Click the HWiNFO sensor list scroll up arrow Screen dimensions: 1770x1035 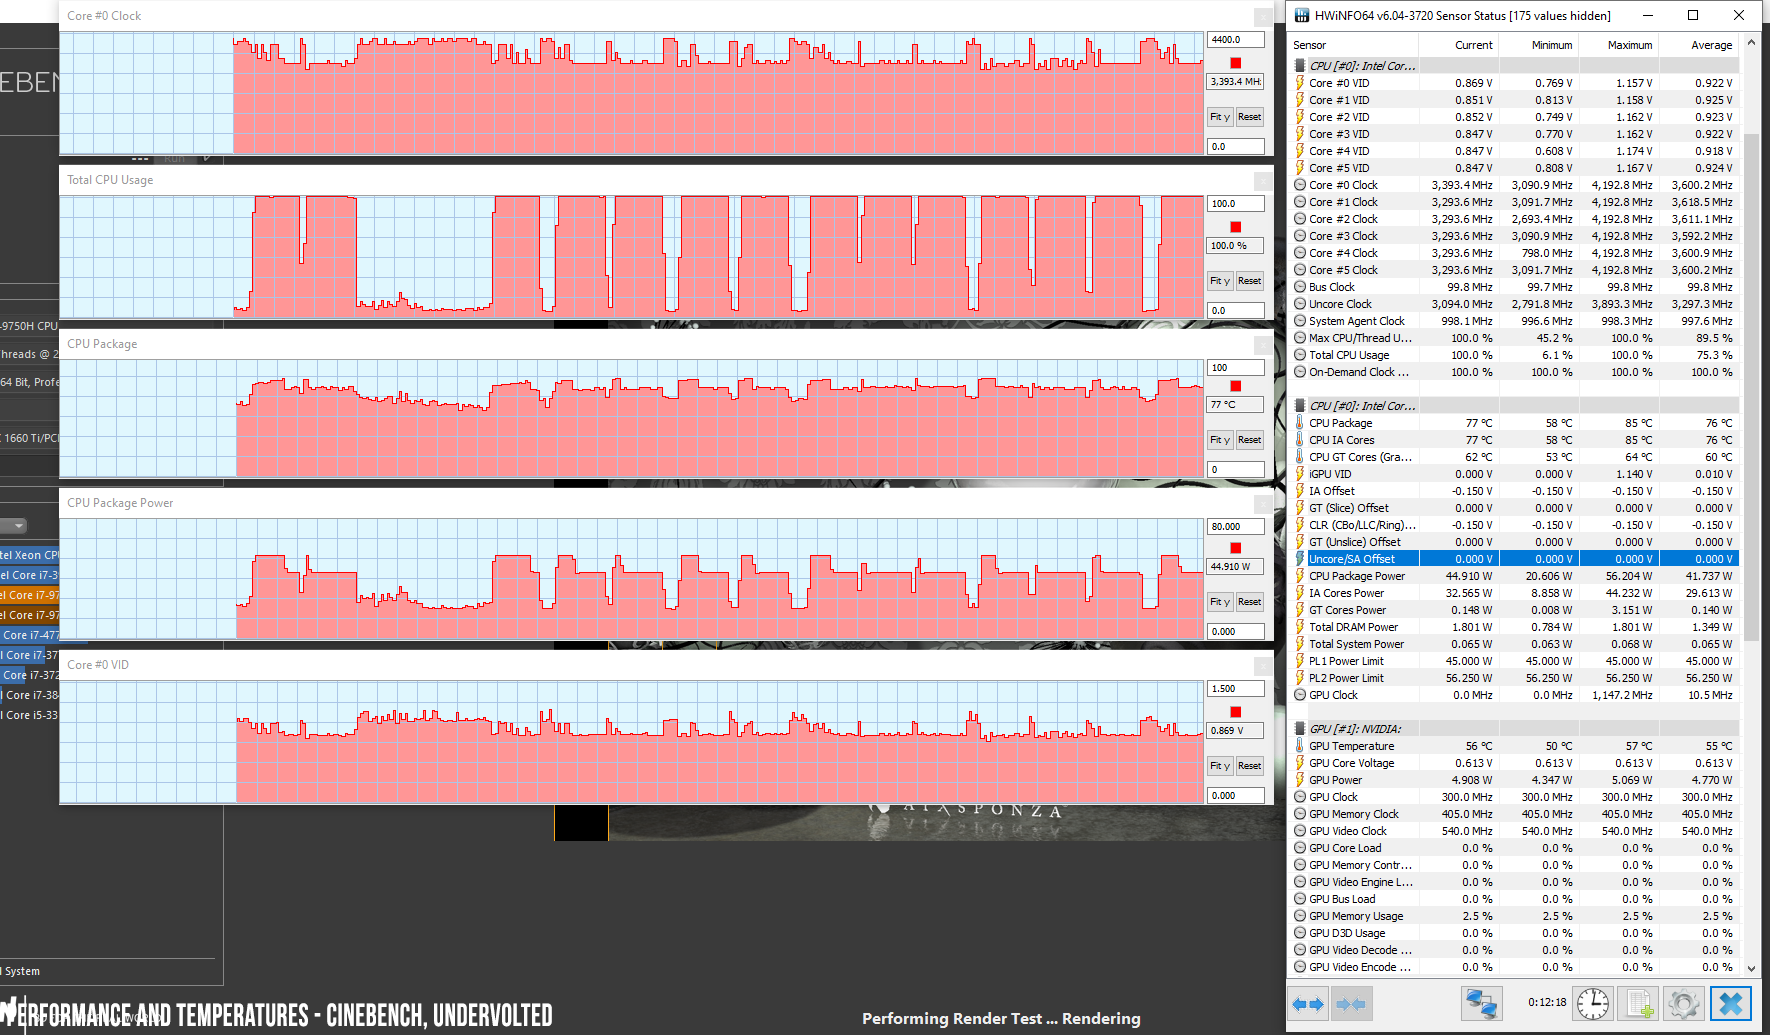tap(1751, 43)
